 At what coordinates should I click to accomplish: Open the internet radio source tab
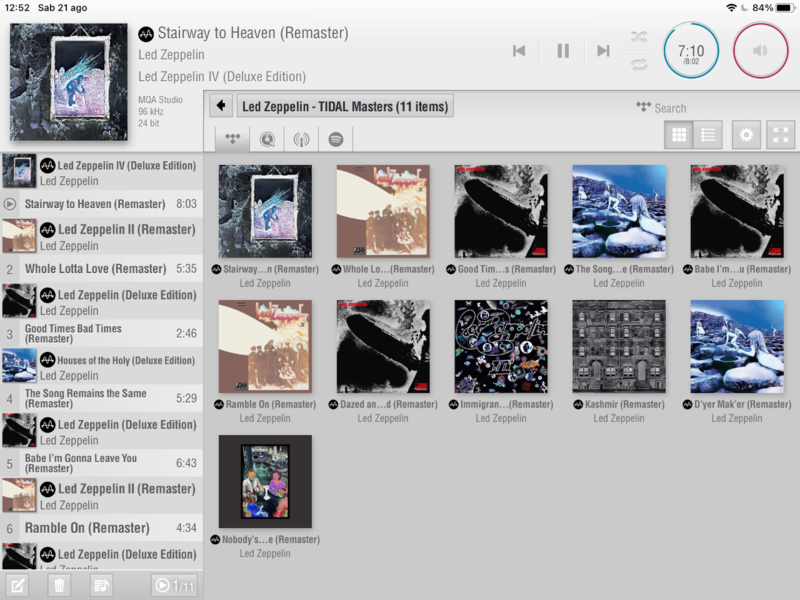coord(301,139)
